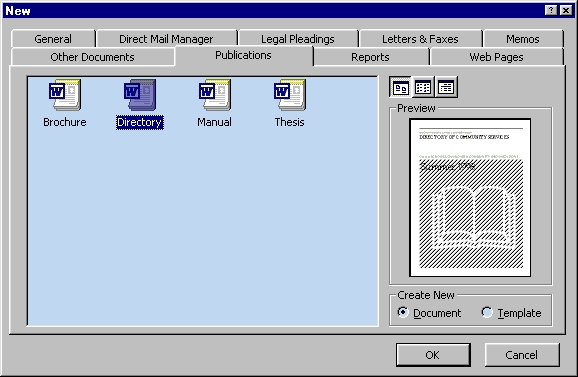
Task: Switch to List view
Action: pyautogui.click(x=423, y=87)
